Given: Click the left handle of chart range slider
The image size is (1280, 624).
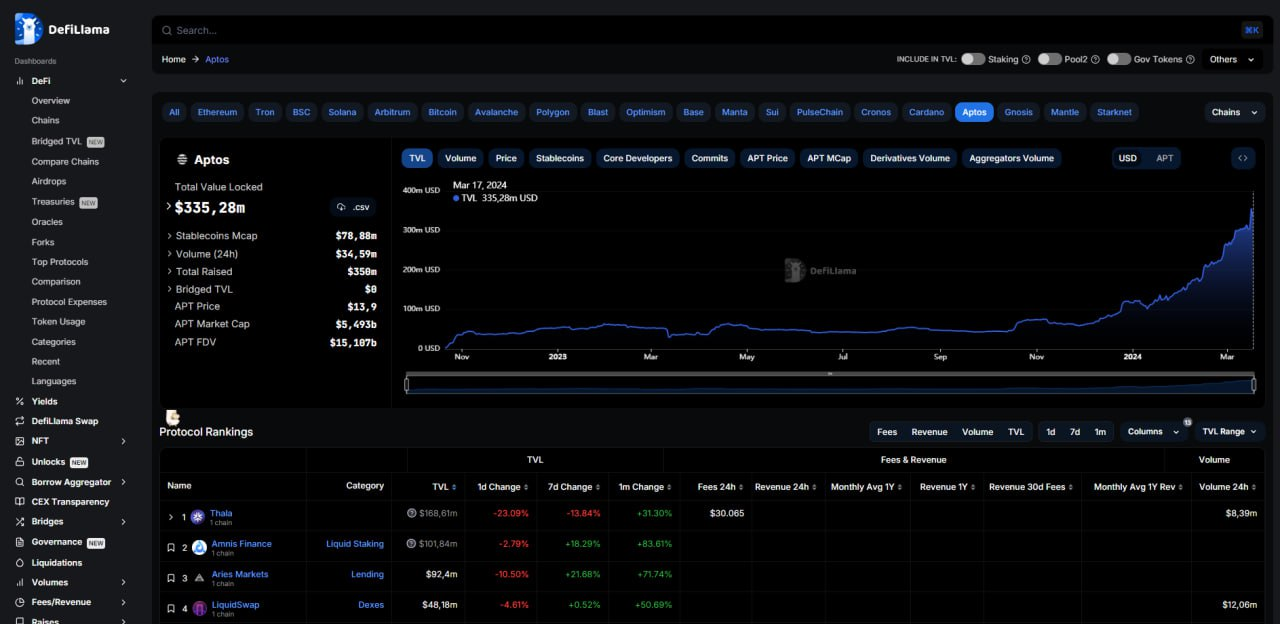Looking at the screenshot, I should 406,385.
